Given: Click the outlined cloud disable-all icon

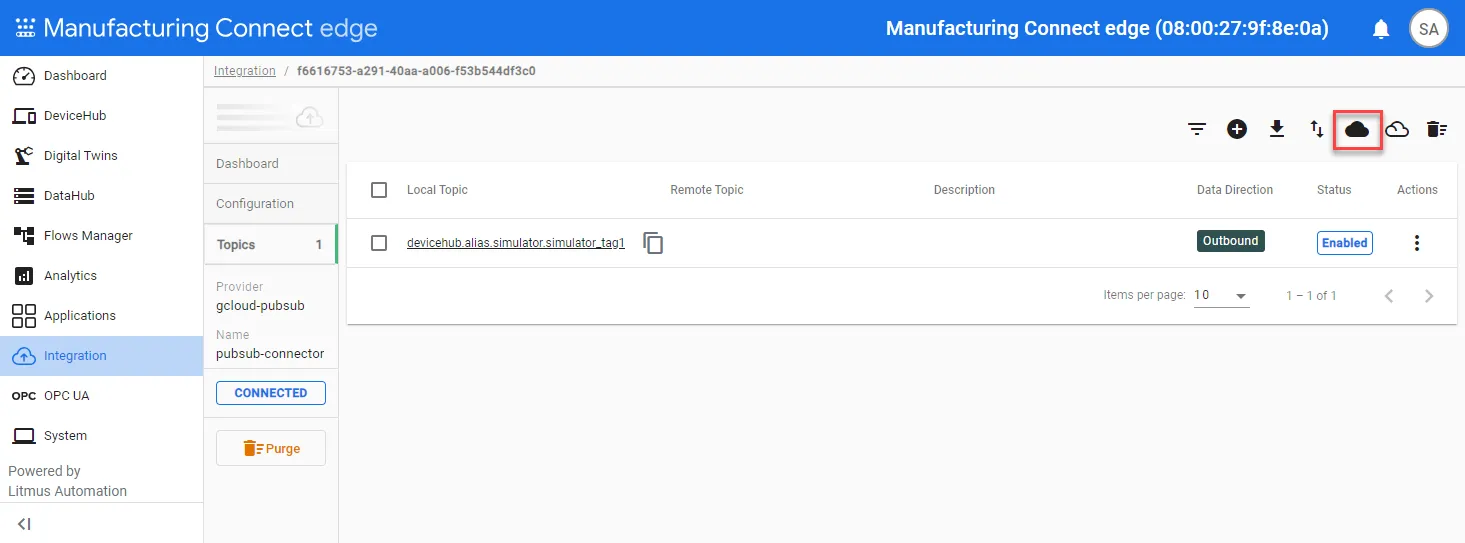Looking at the screenshot, I should (1397, 129).
